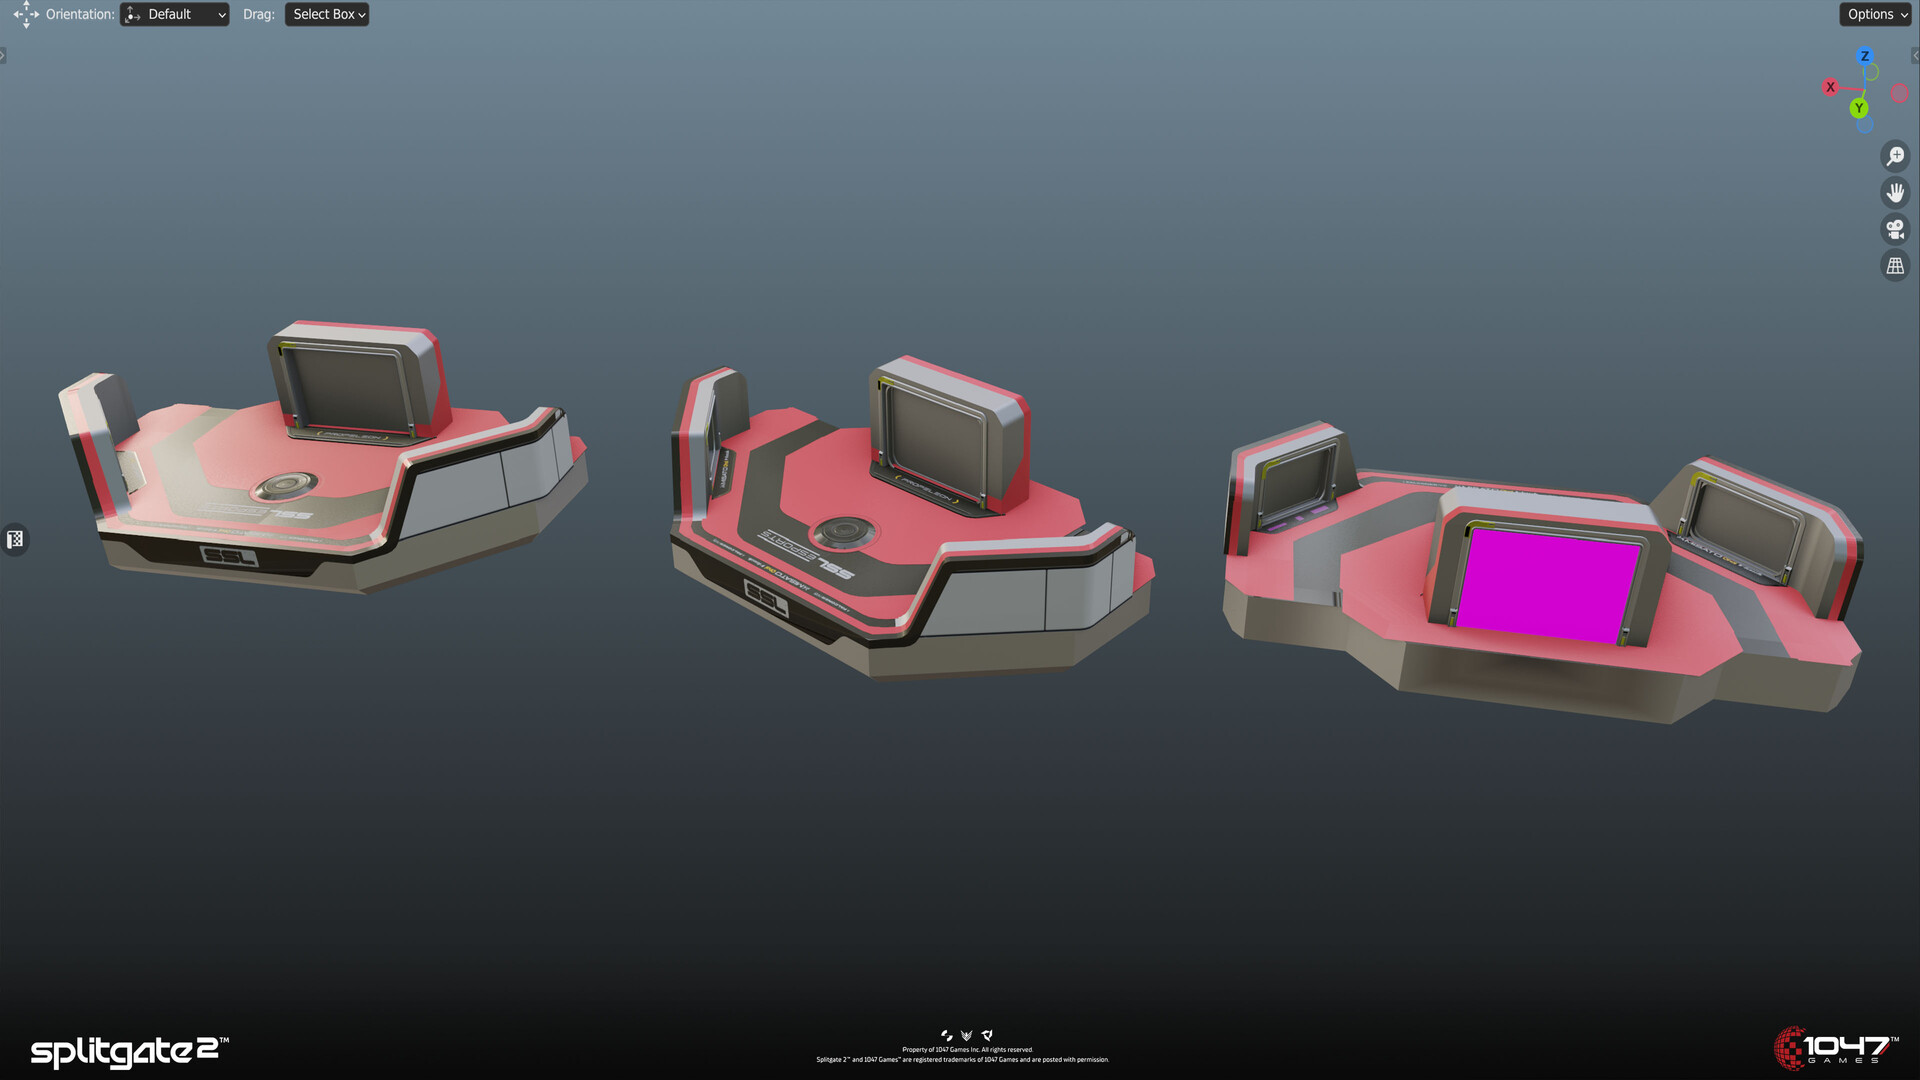Click the negative X axis dot beside the gizmo

click(x=1899, y=93)
